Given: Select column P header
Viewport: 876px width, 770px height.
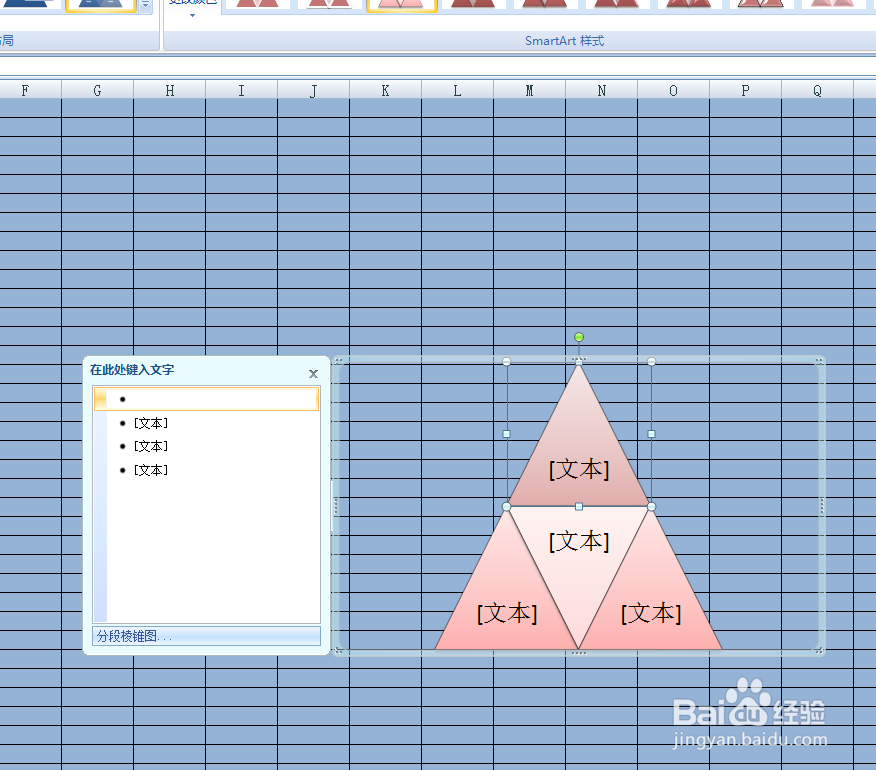Looking at the screenshot, I should coord(745,90).
